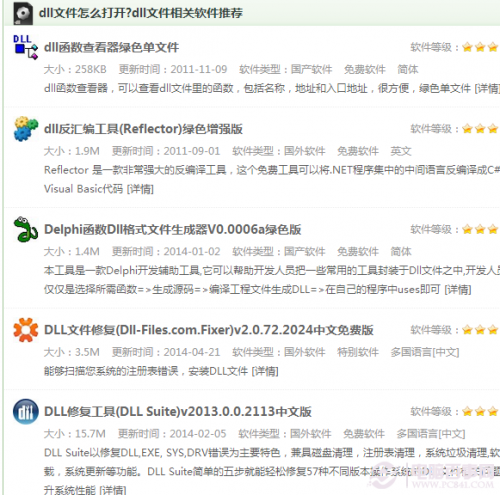The image size is (500, 495).
Task: Click [详情] after Visual Basic代码
Action: click(x=140, y=189)
